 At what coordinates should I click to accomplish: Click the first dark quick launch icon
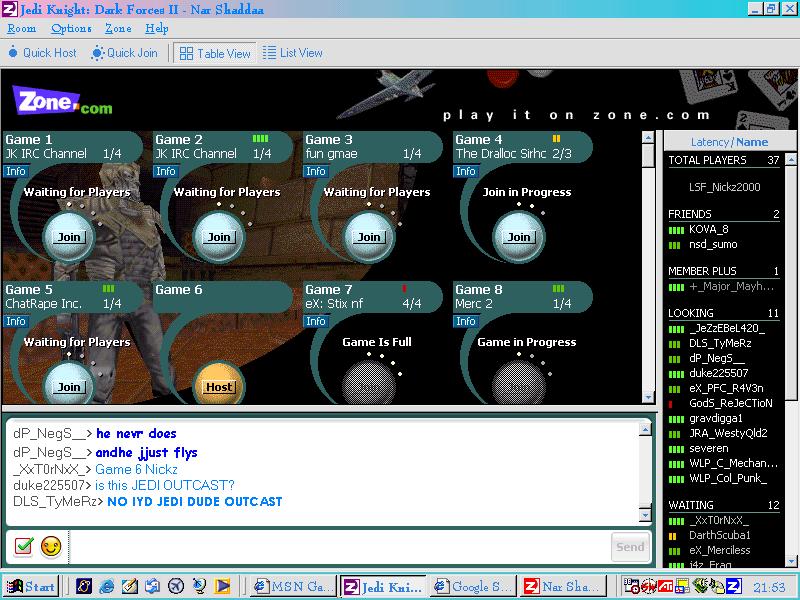pos(84,586)
